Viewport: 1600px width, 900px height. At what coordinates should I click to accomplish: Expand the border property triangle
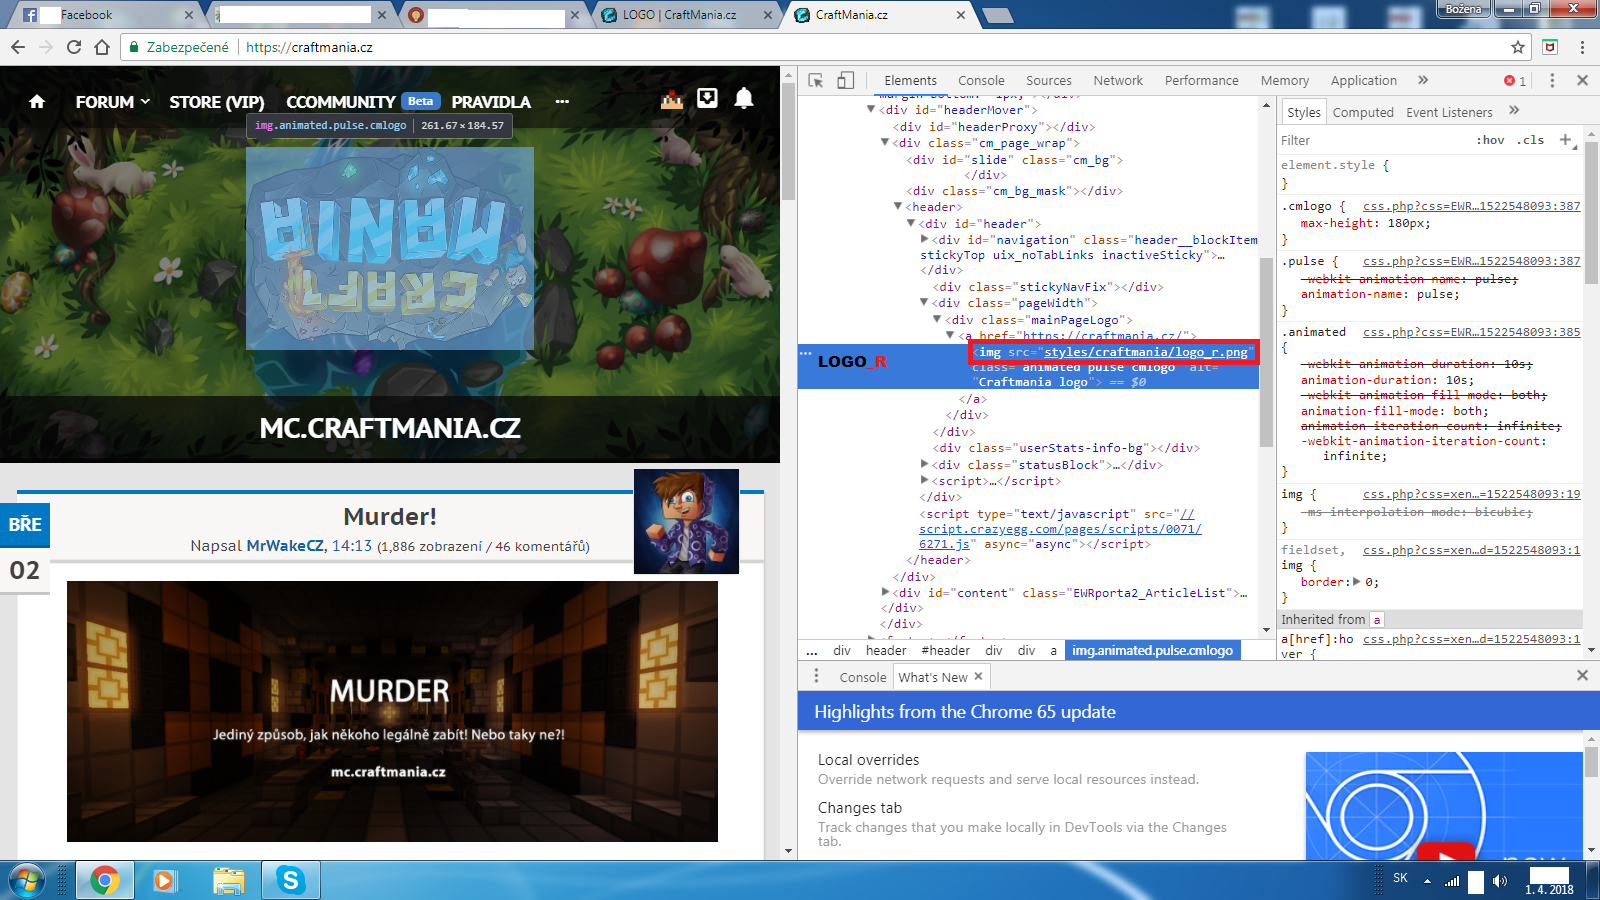pyautogui.click(x=1357, y=582)
